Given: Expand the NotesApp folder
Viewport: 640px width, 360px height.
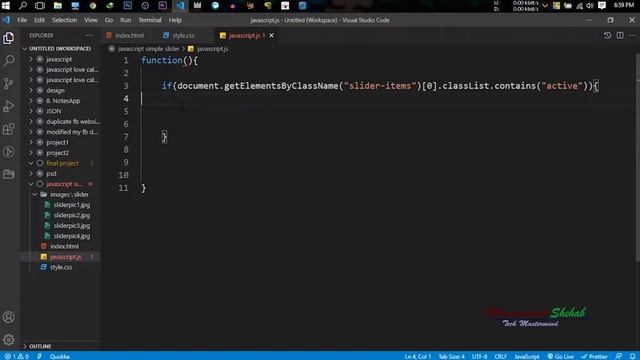Looking at the screenshot, I should tap(63, 101).
